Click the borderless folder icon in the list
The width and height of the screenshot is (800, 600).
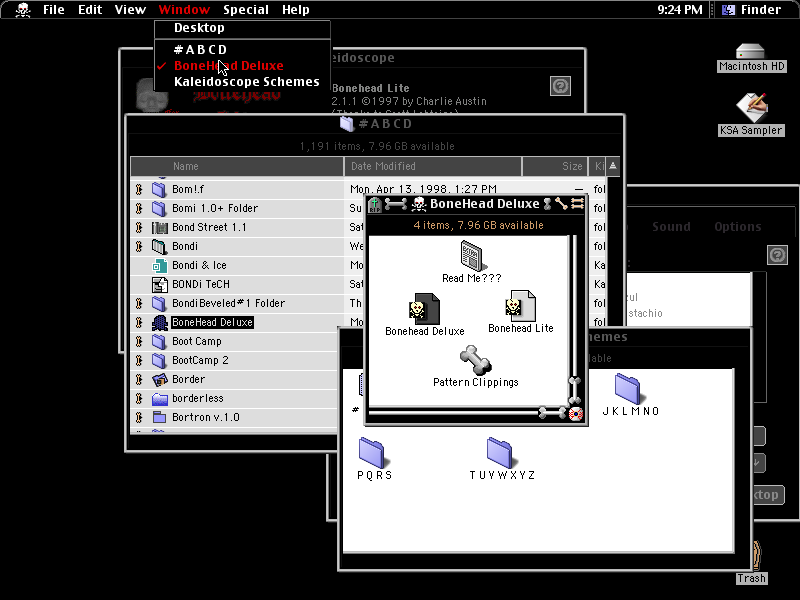tap(160, 398)
